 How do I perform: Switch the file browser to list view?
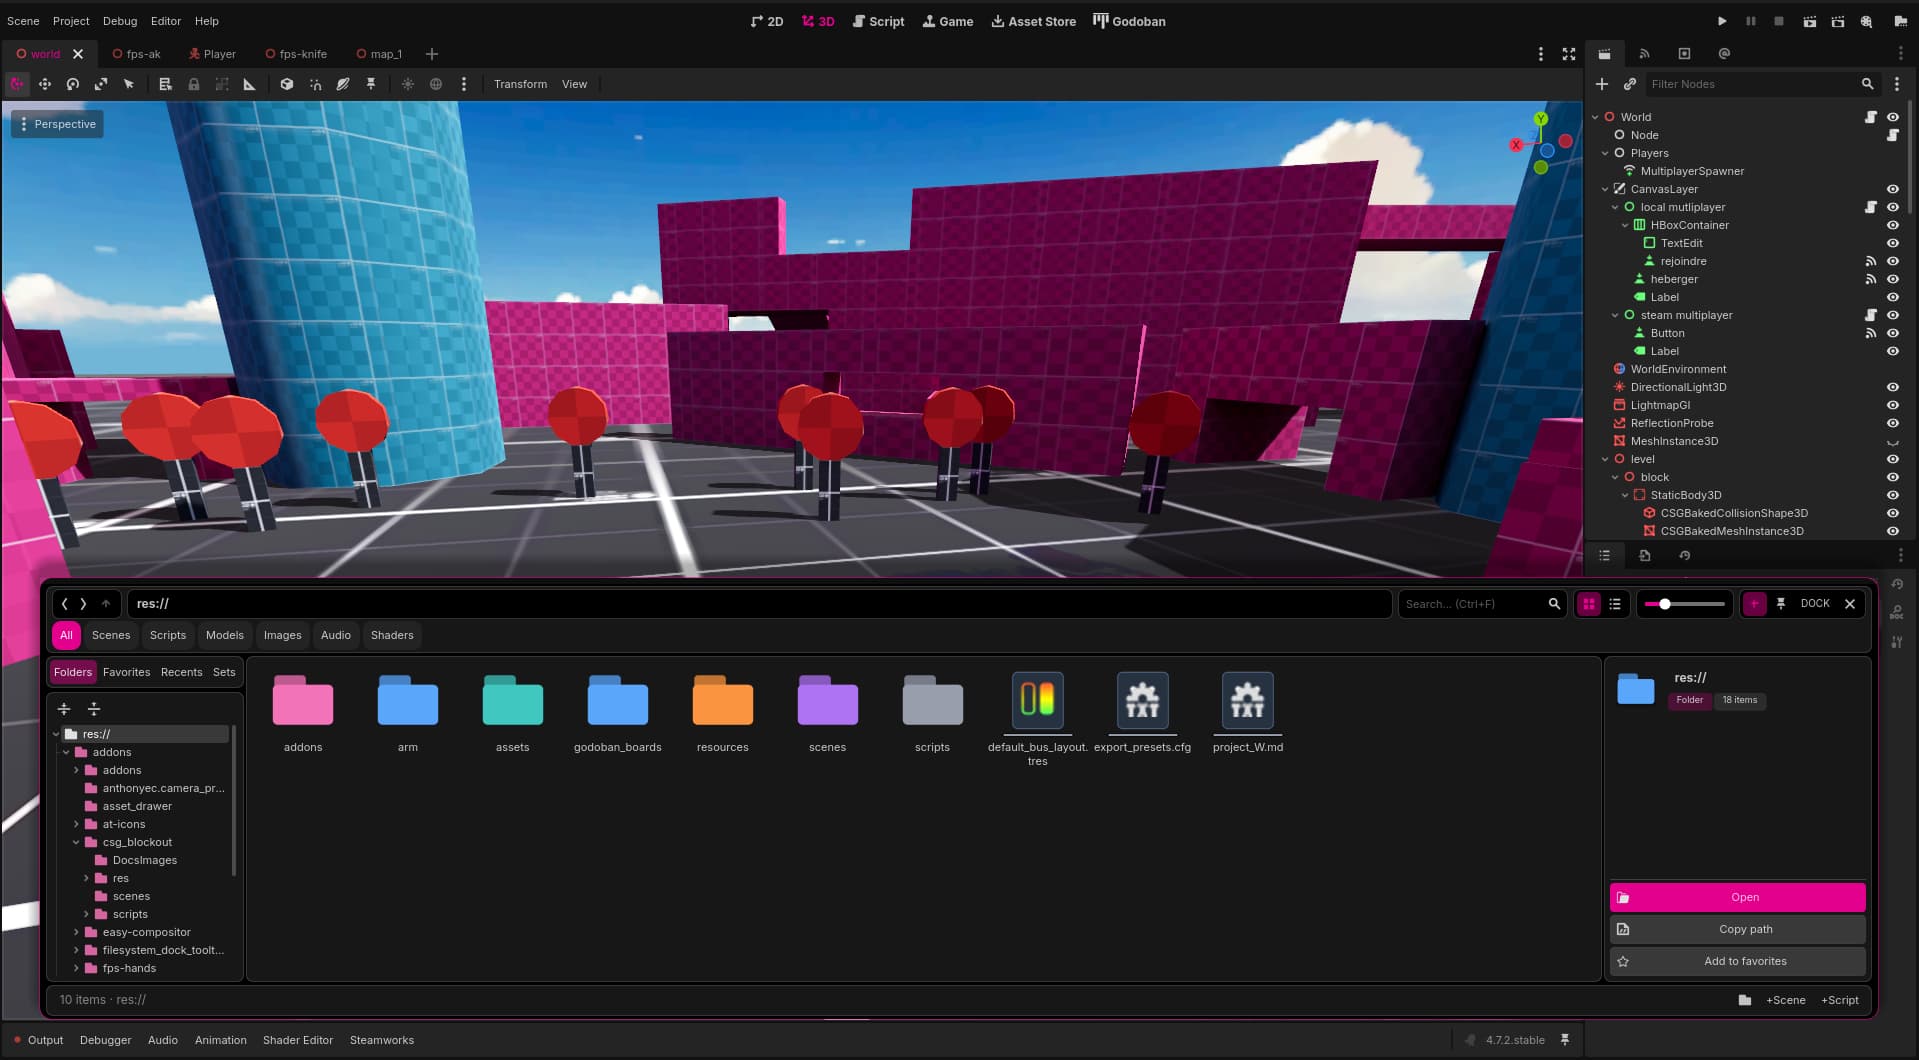(1615, 604)
